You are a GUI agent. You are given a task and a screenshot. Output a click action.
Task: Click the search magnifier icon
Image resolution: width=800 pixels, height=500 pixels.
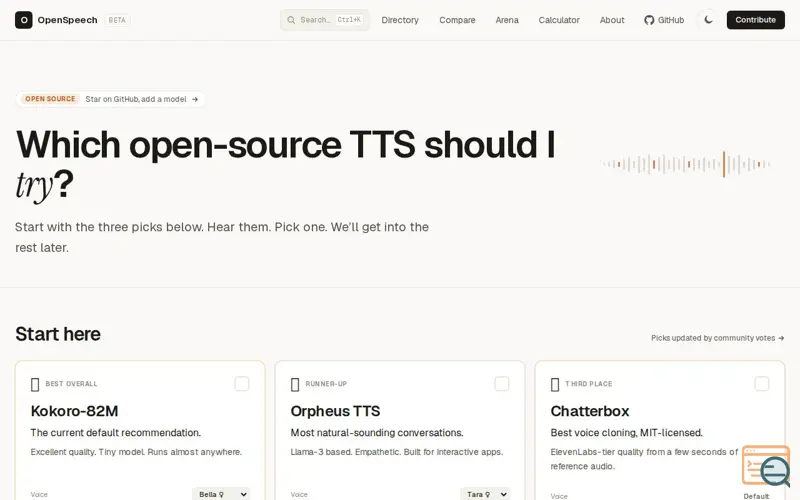click(291, 20)
